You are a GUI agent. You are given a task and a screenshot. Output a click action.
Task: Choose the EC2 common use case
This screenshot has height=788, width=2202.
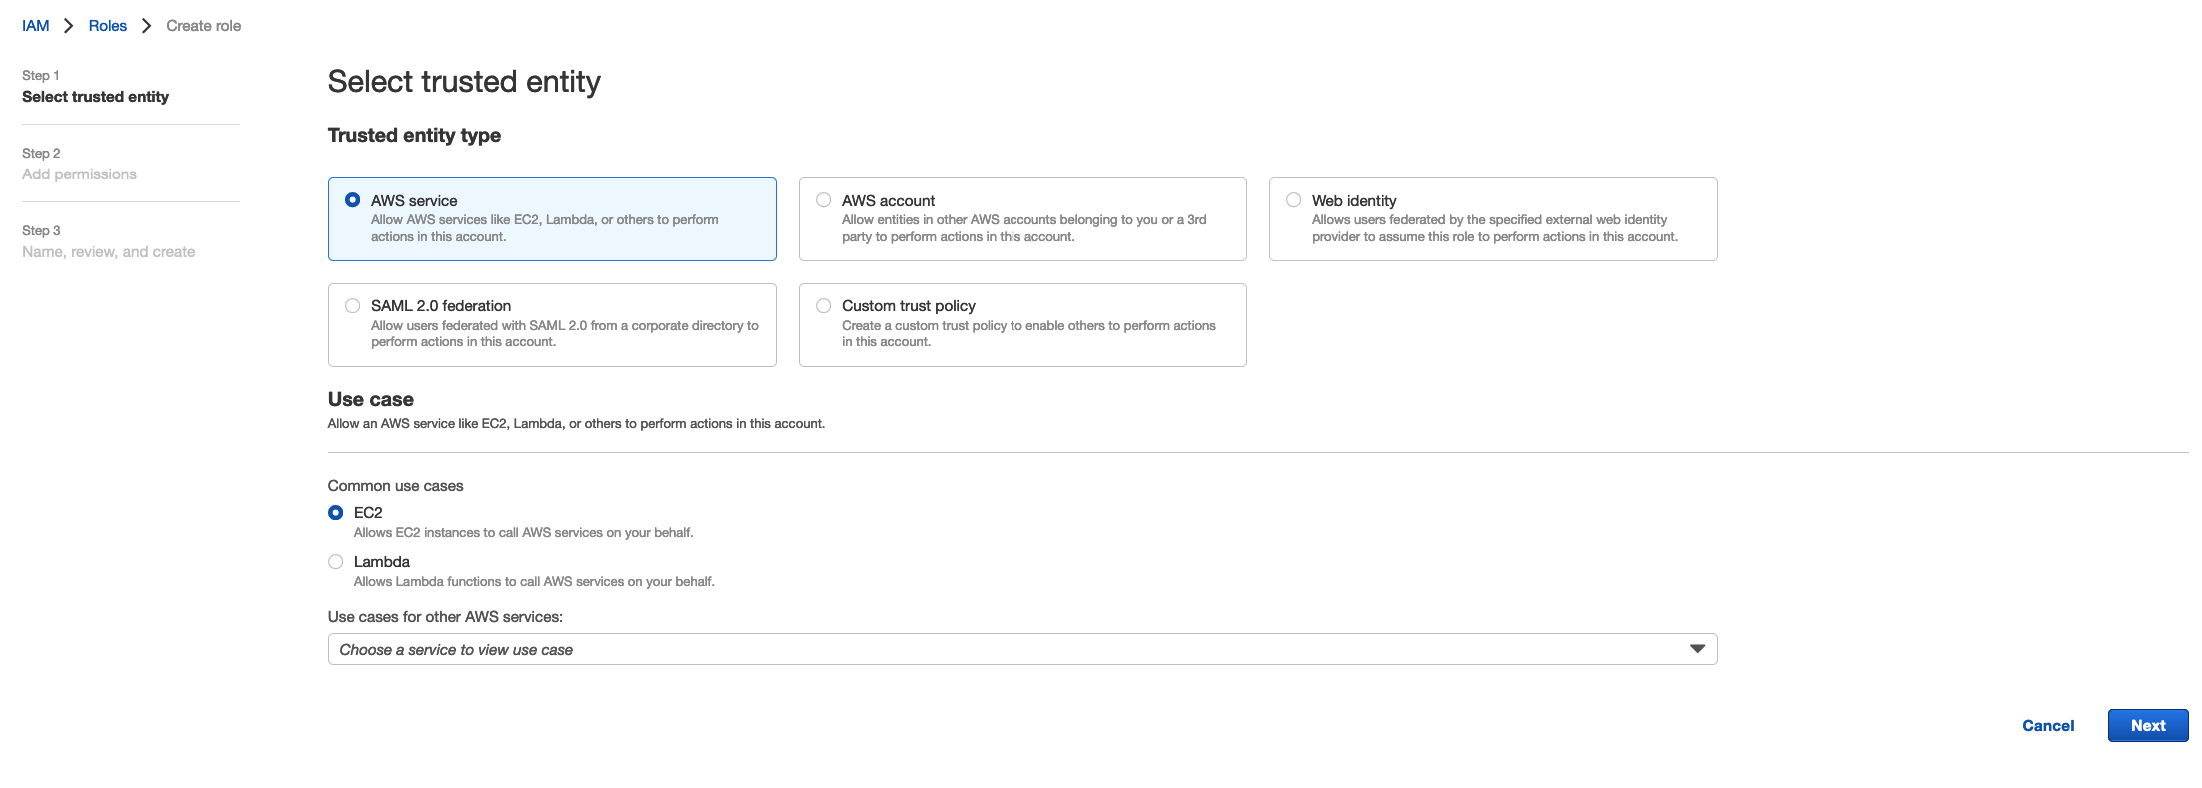(x=336, y=513)
